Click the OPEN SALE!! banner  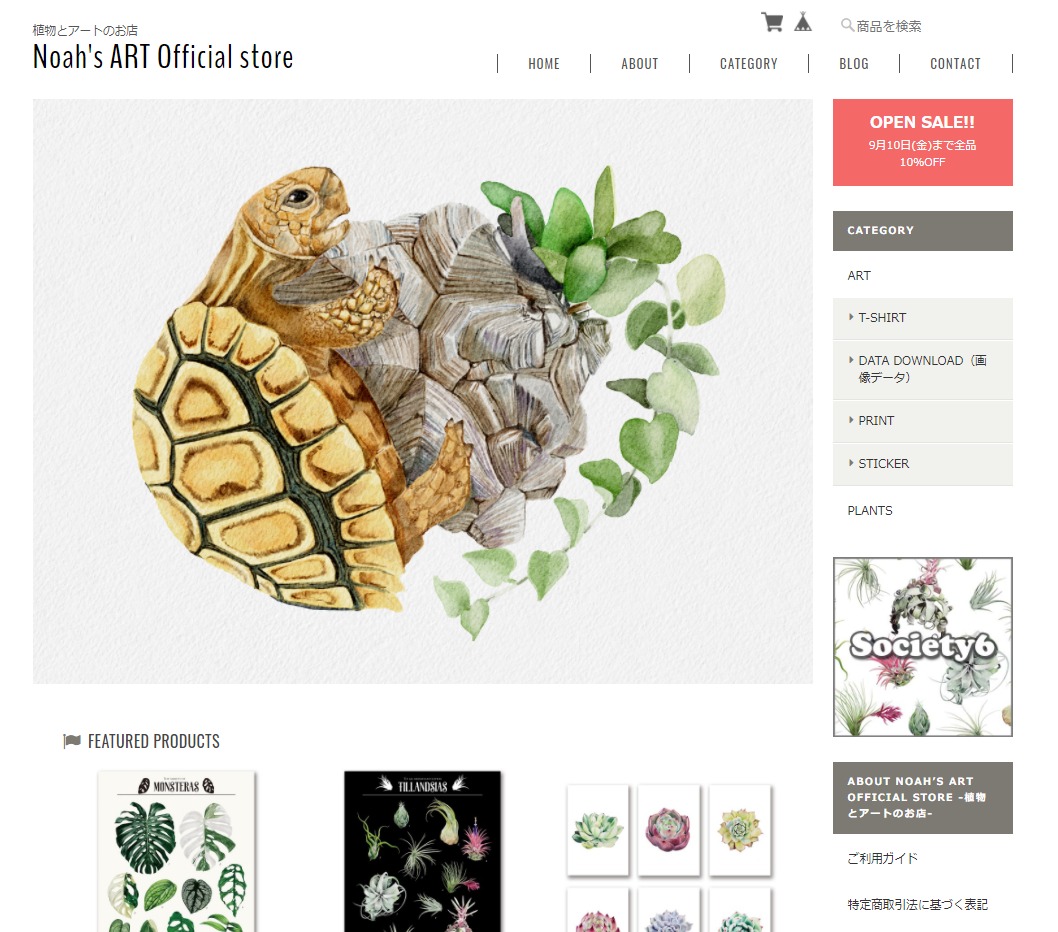coord(922,142)
